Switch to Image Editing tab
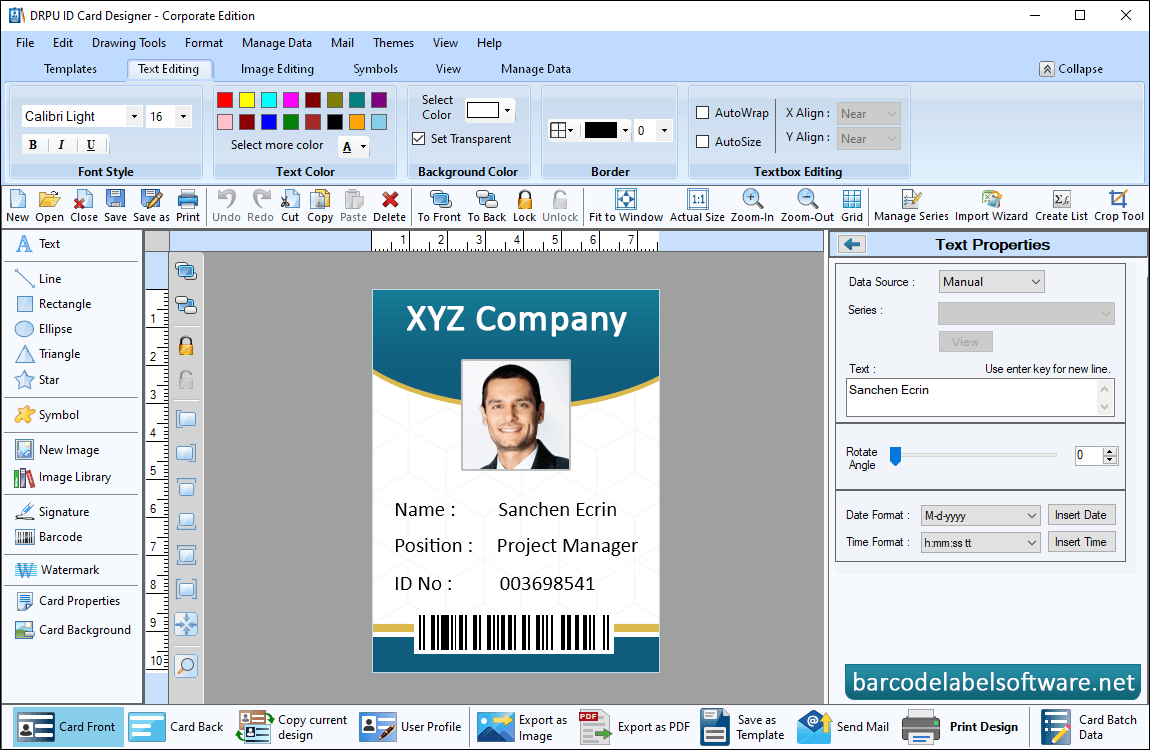 [x=277, y=69]
